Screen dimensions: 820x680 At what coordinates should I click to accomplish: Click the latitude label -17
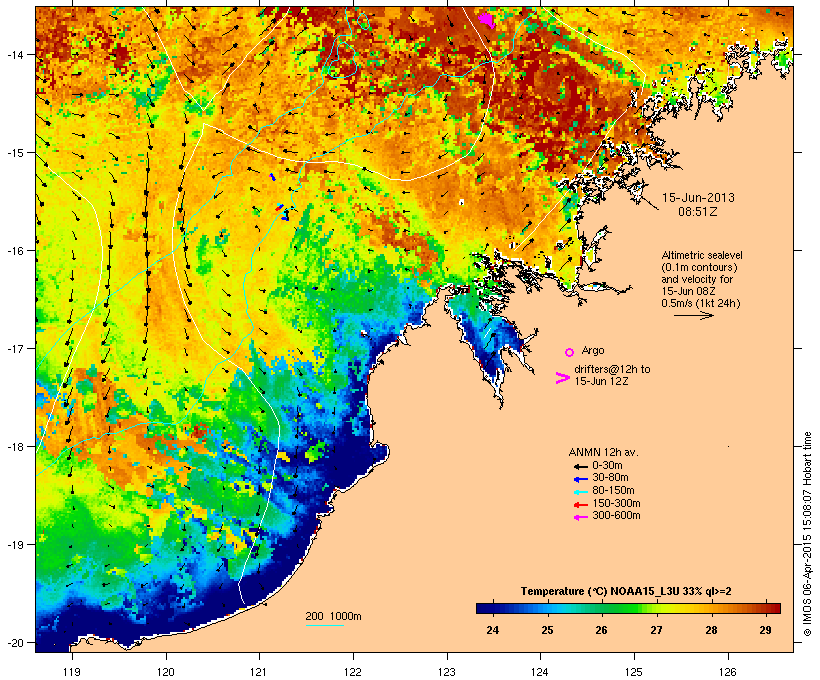pos(14,348)
